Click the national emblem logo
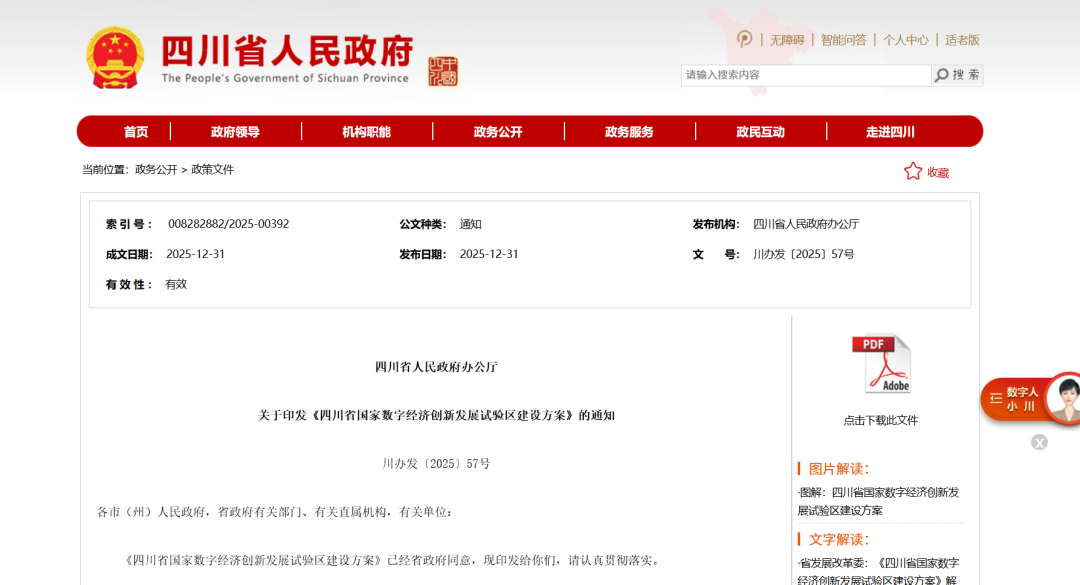 click(115, 58)
